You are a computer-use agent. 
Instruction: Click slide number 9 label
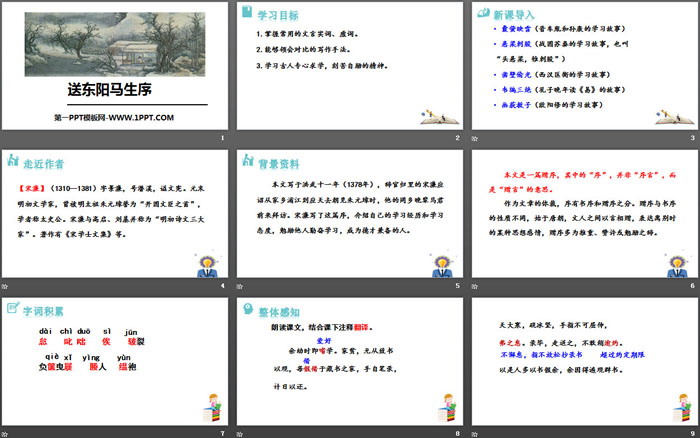pyautogui.click(x=692, y=433)
